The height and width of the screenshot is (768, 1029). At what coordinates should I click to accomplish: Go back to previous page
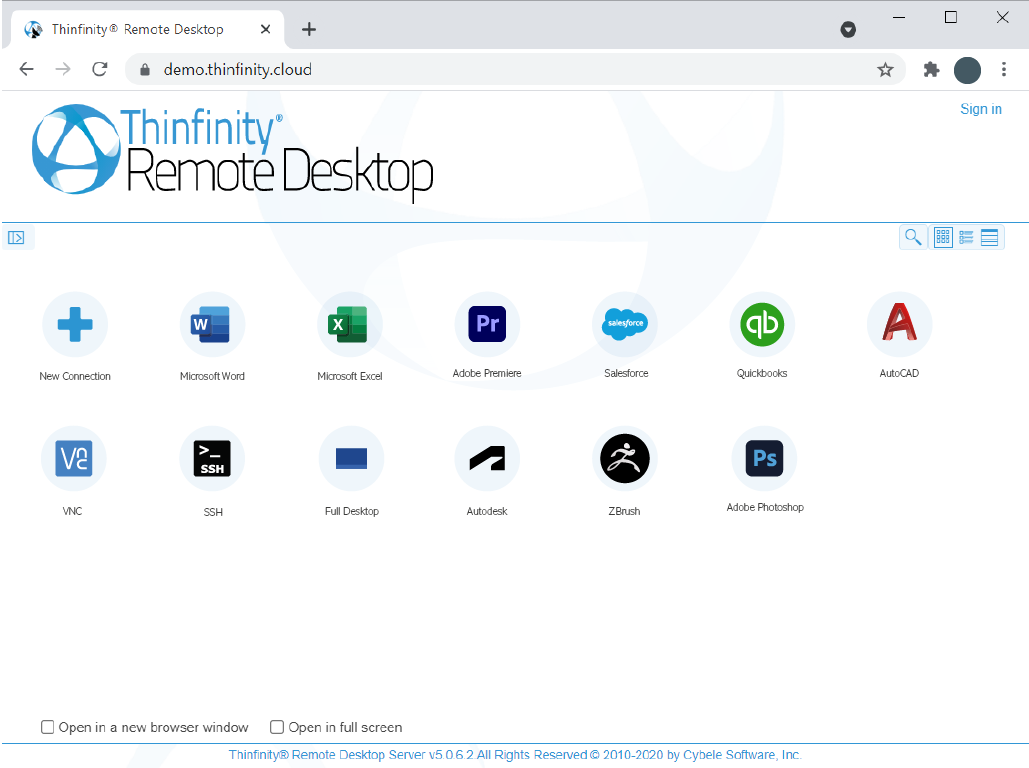(x=26, y=69)
